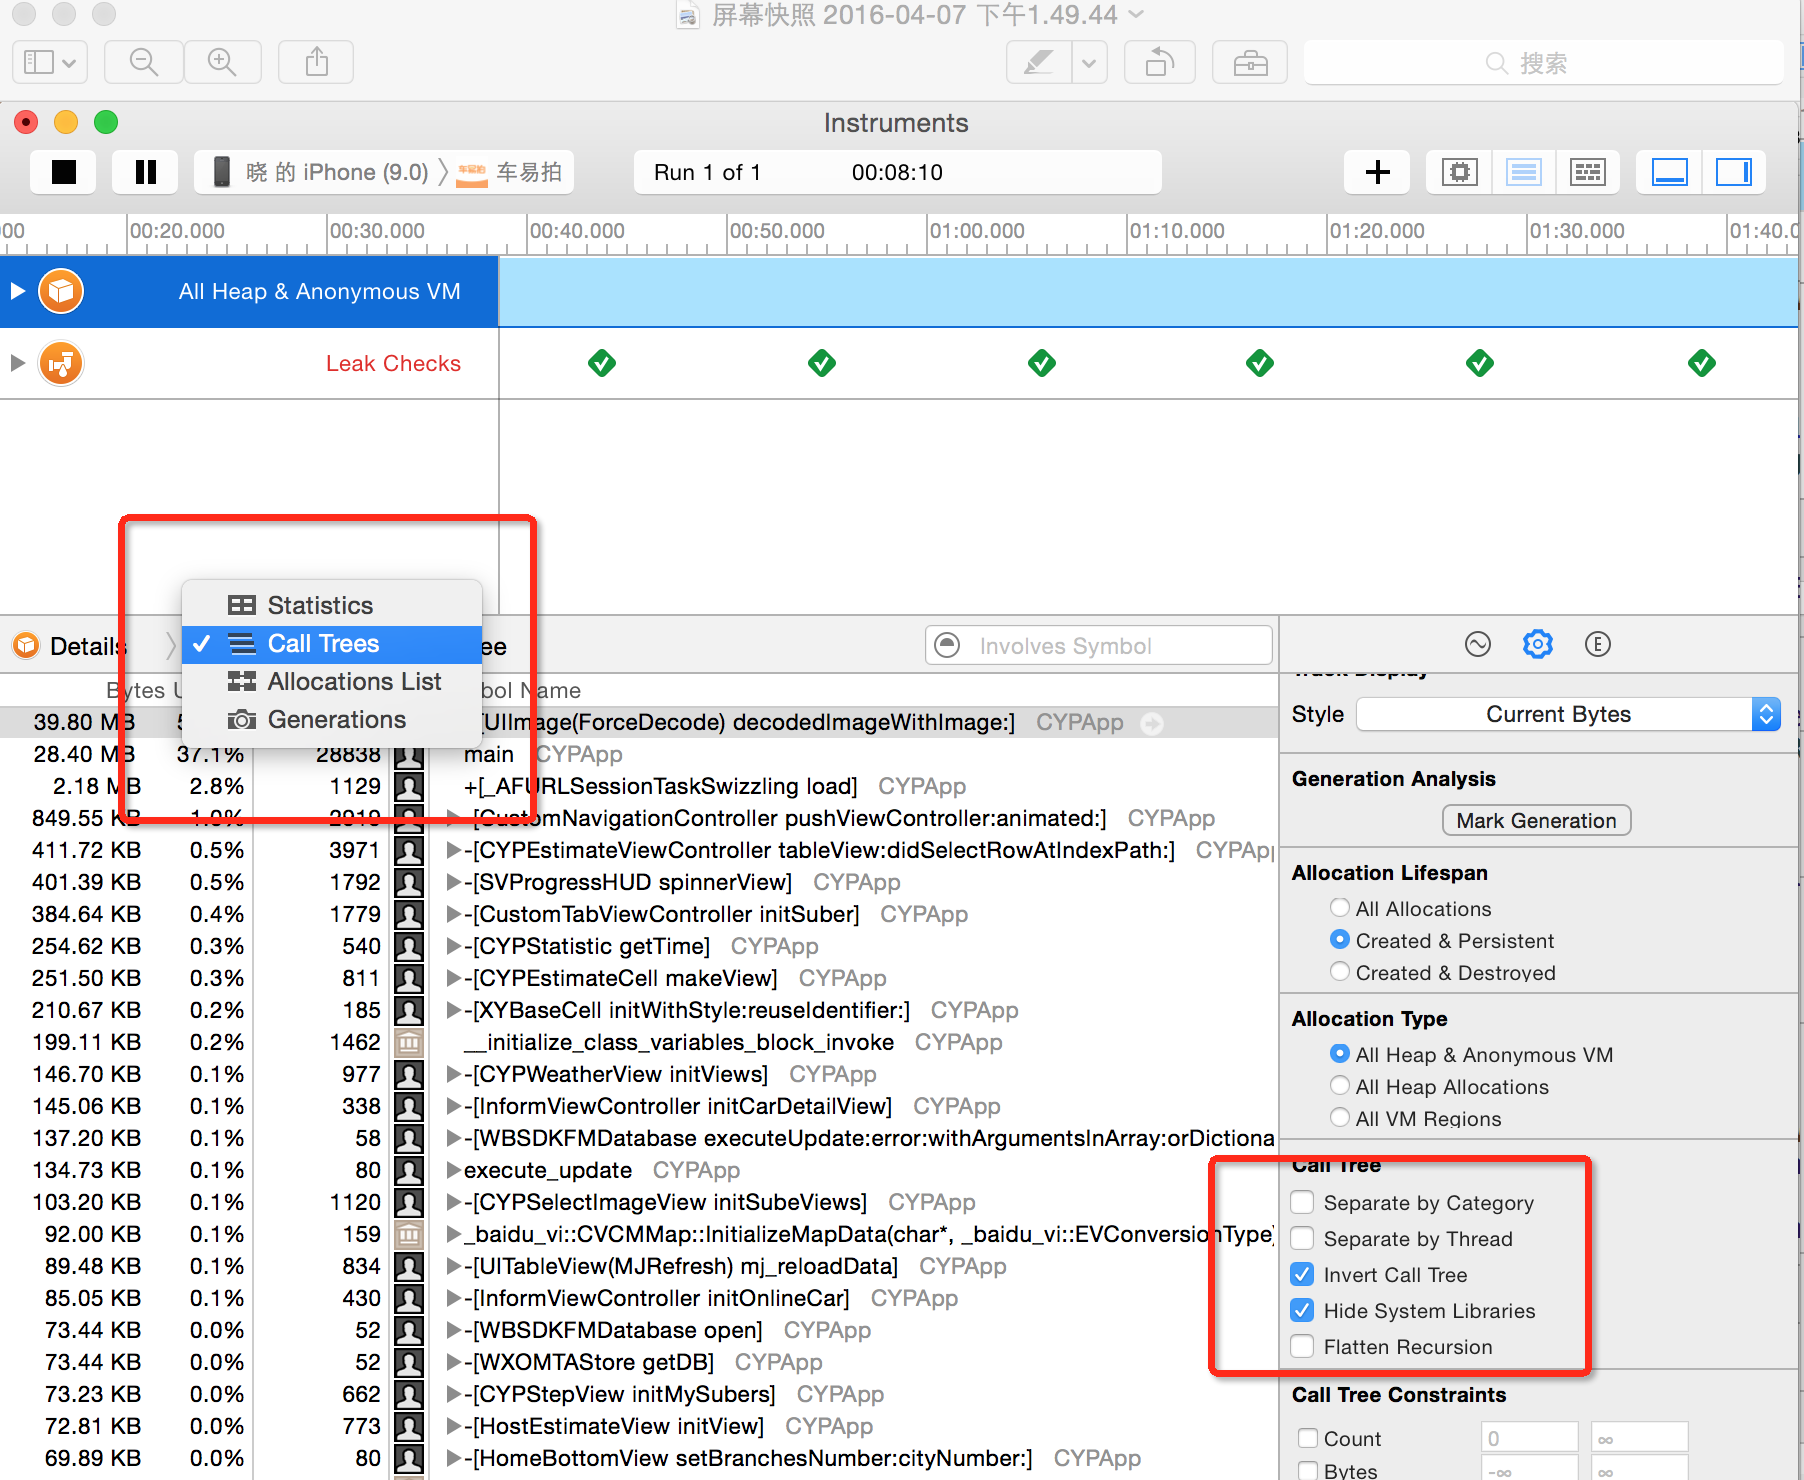Click Preview zoom out icon
This screenshot has height=1480, width=1804.
click(144, 62)
